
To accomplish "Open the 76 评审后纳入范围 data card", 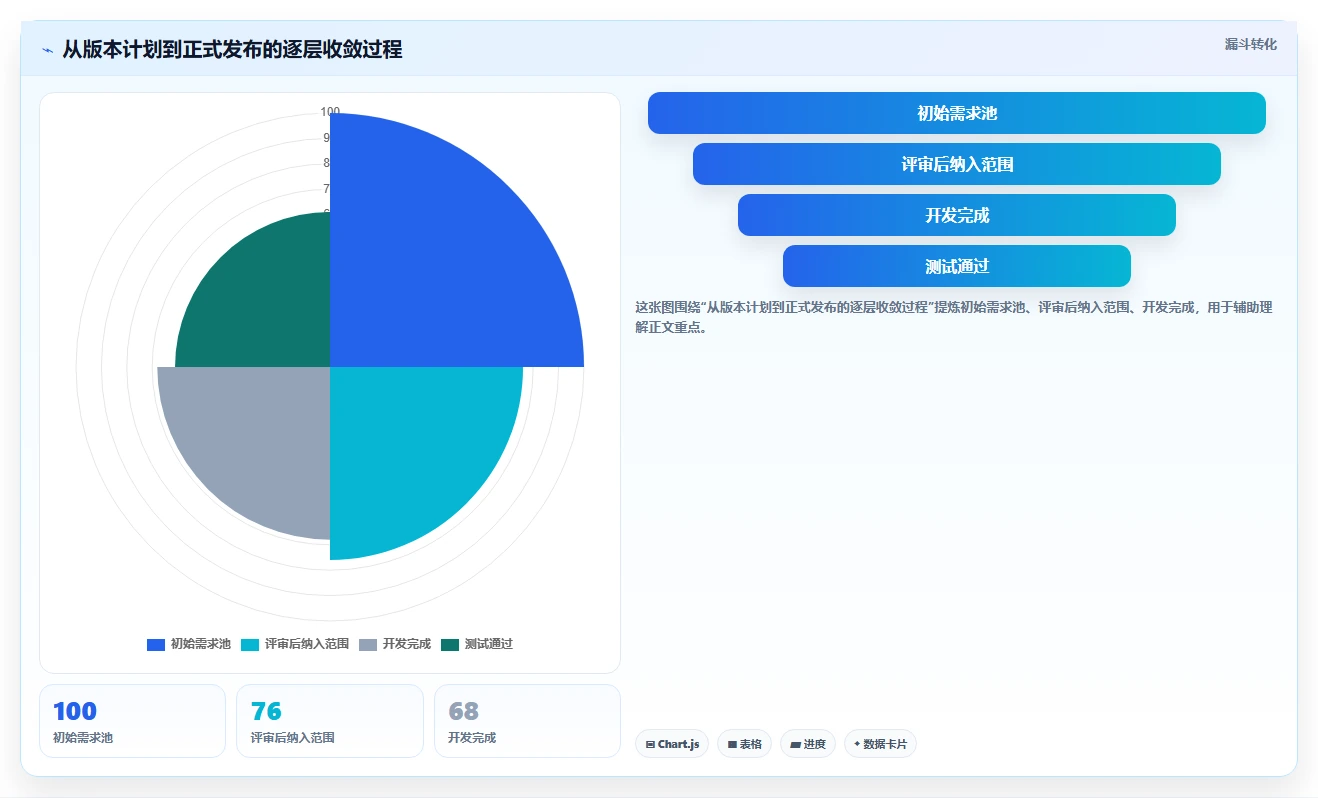I will (330, 721).
